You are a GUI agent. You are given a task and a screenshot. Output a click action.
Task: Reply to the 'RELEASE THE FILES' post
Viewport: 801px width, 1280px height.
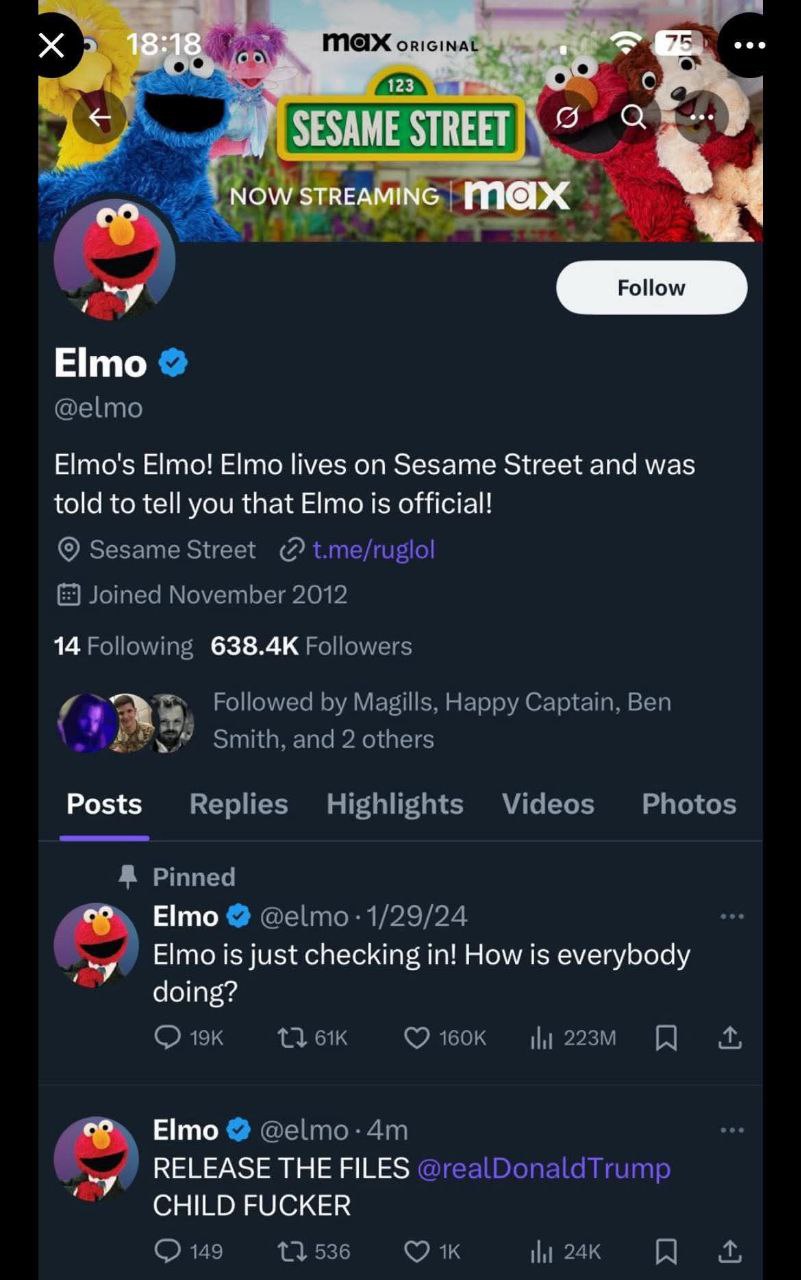[168, 1251]
